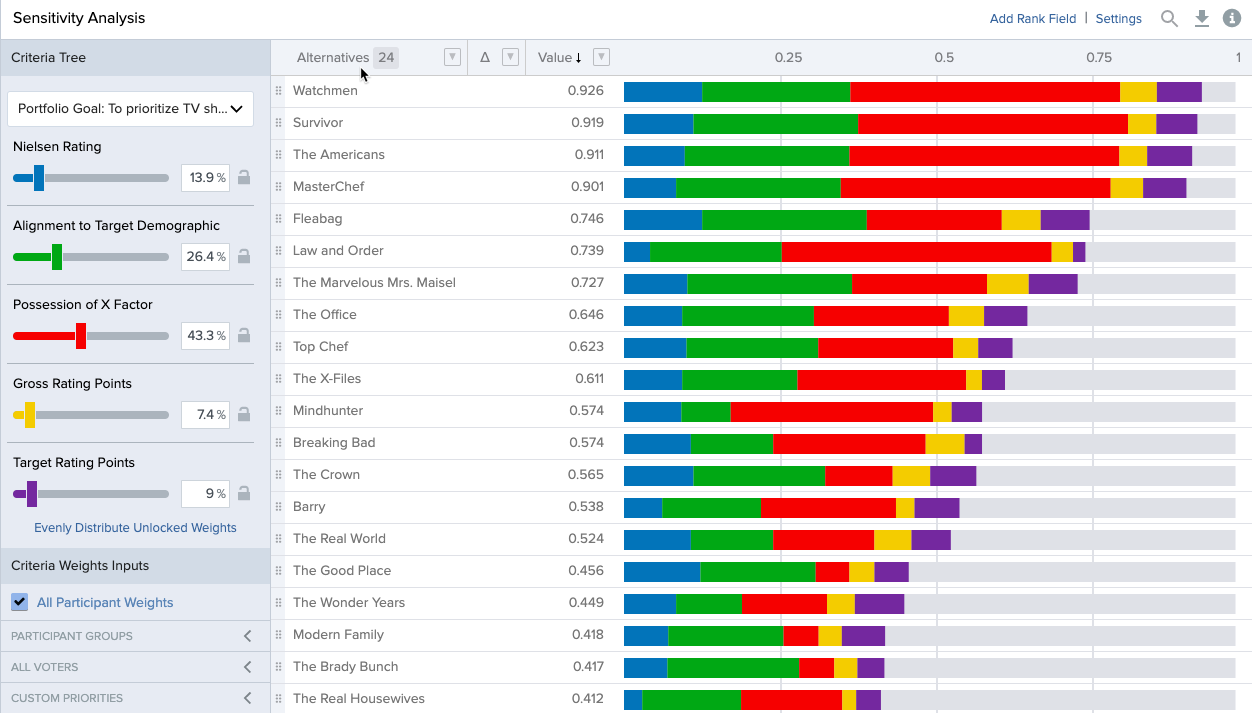Click The Wonder Years alternative
This screenshot has width=1252, height=713.
tap(349, 603)
